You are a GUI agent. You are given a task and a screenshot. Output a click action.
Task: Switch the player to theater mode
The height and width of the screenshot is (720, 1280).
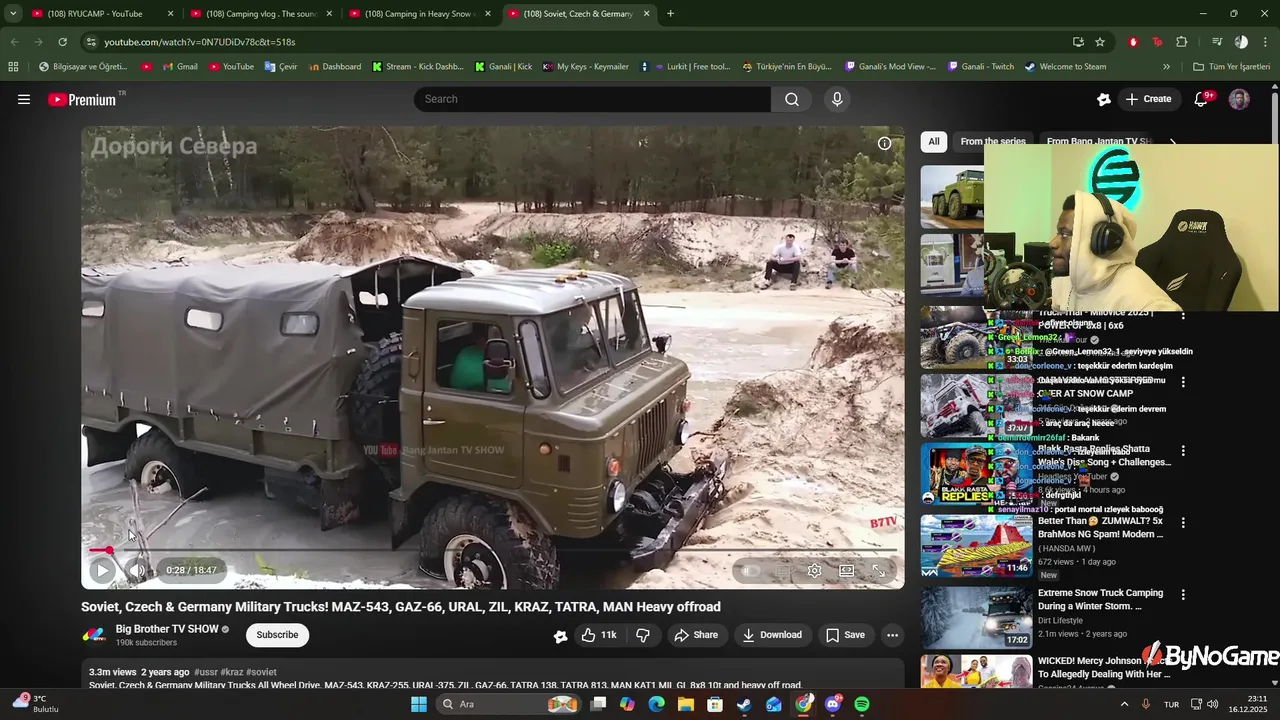coord(847,570)
